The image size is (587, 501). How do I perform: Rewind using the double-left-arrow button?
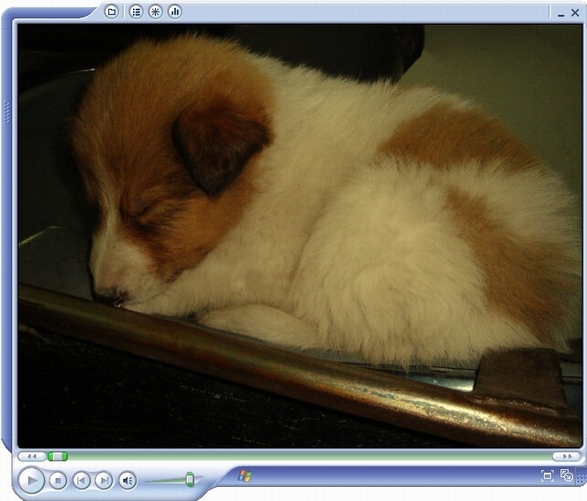coord(31,456)
